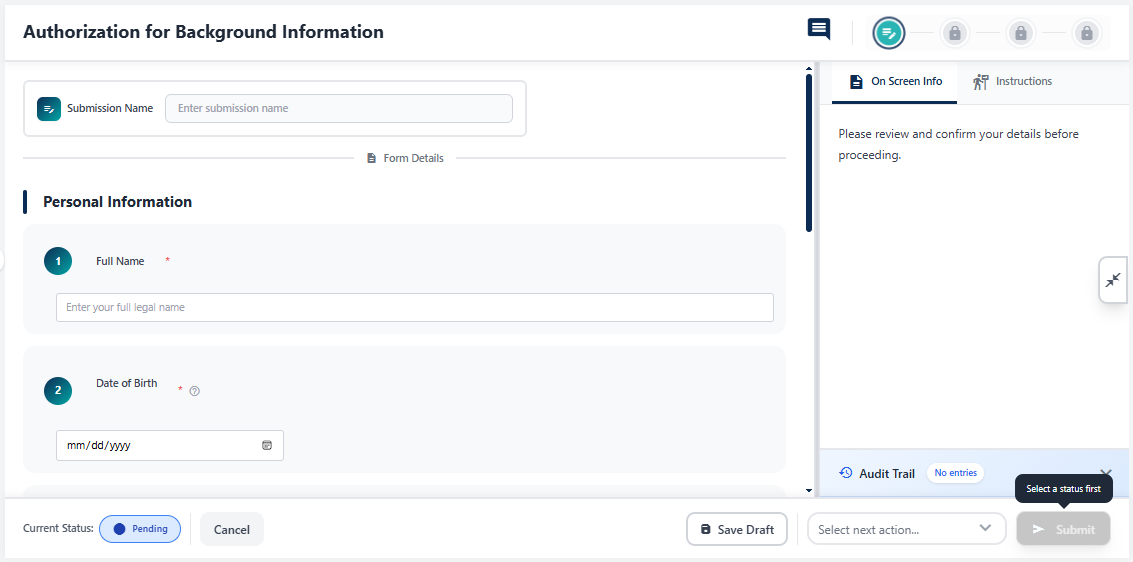Click the Pending status badge
This screenshot has height=562, width=1133.
pyautogui.click(x=140, y=529)
